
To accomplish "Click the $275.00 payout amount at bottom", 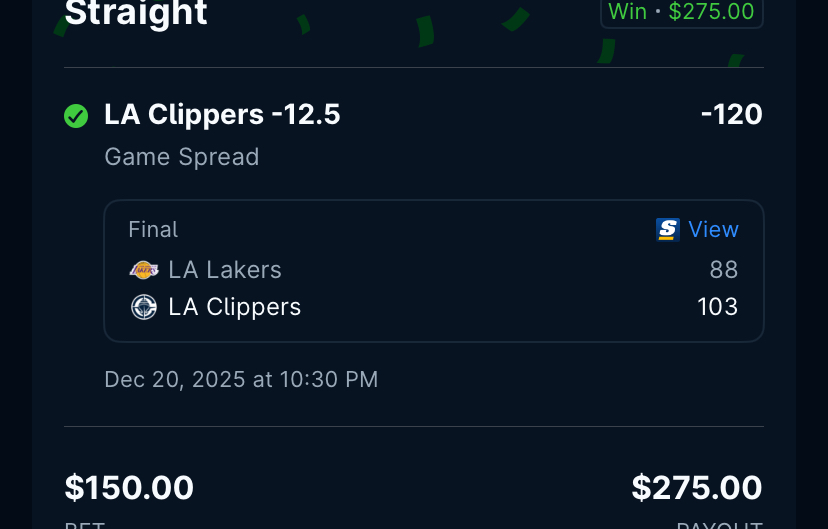I will [x=697, y=488].
